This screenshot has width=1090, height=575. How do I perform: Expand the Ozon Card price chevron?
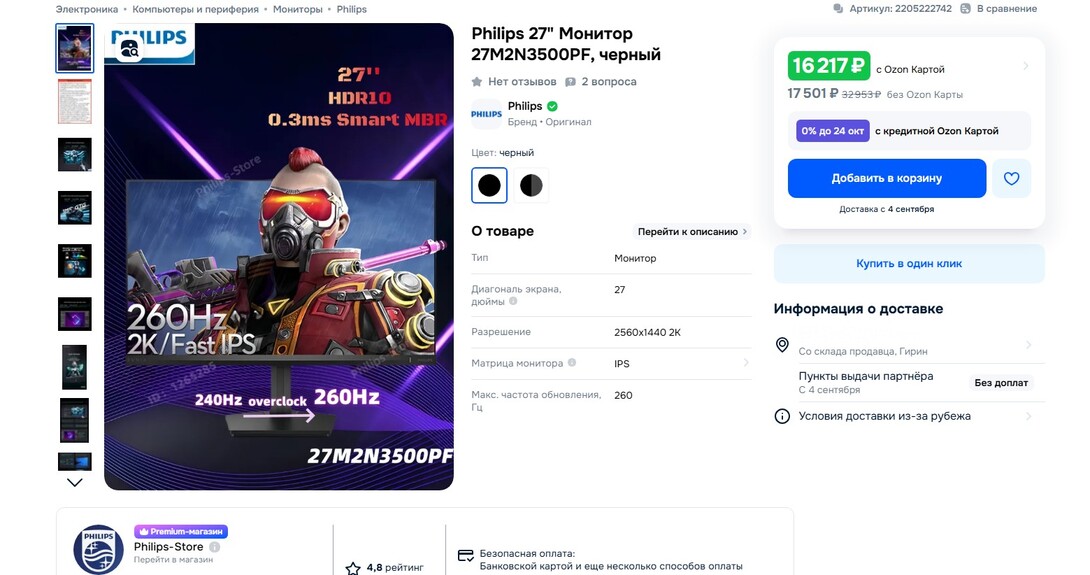(x=1025, y=66)
